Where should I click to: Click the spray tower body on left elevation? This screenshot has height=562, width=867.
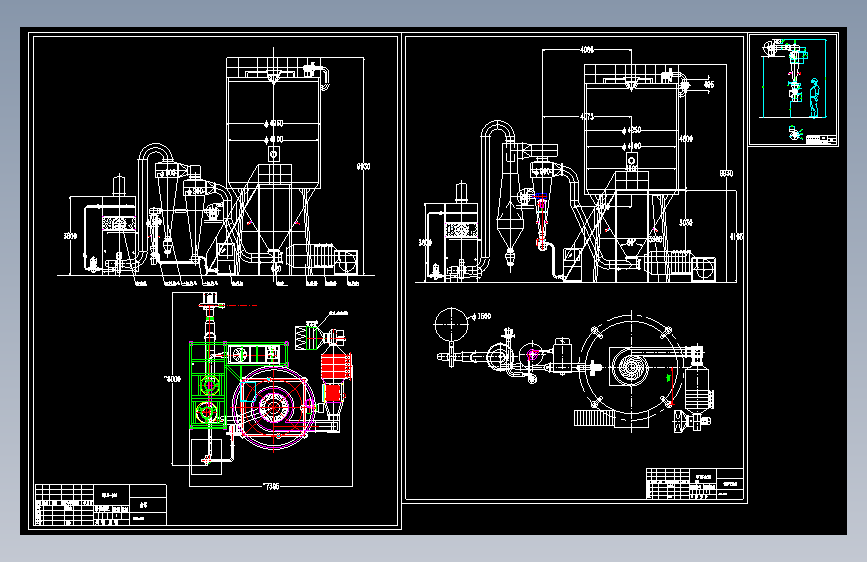[274, 133]
